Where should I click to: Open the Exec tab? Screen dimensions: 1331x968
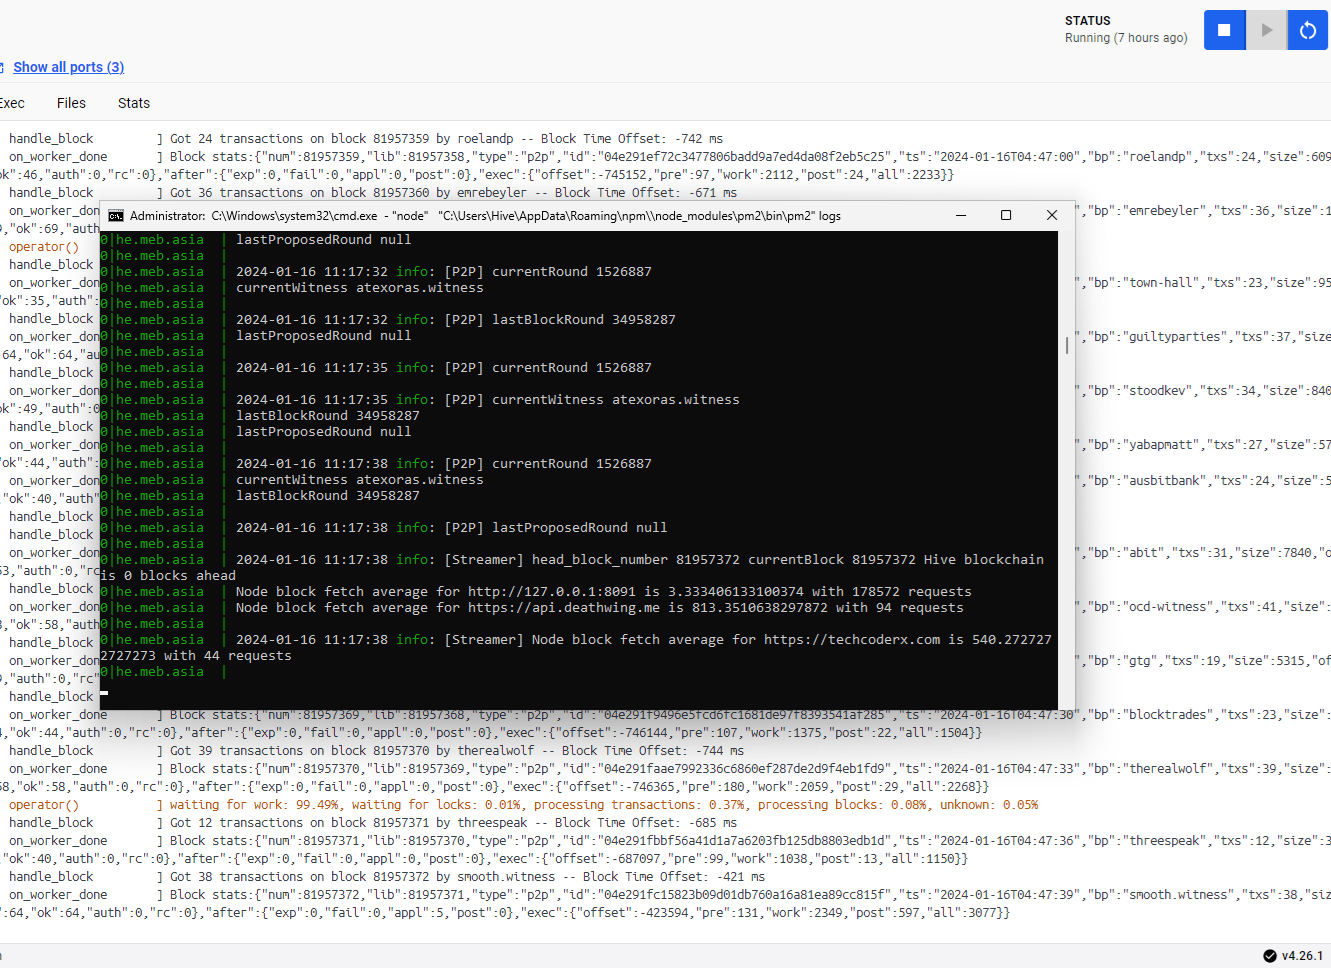click(x=12, y=103)
